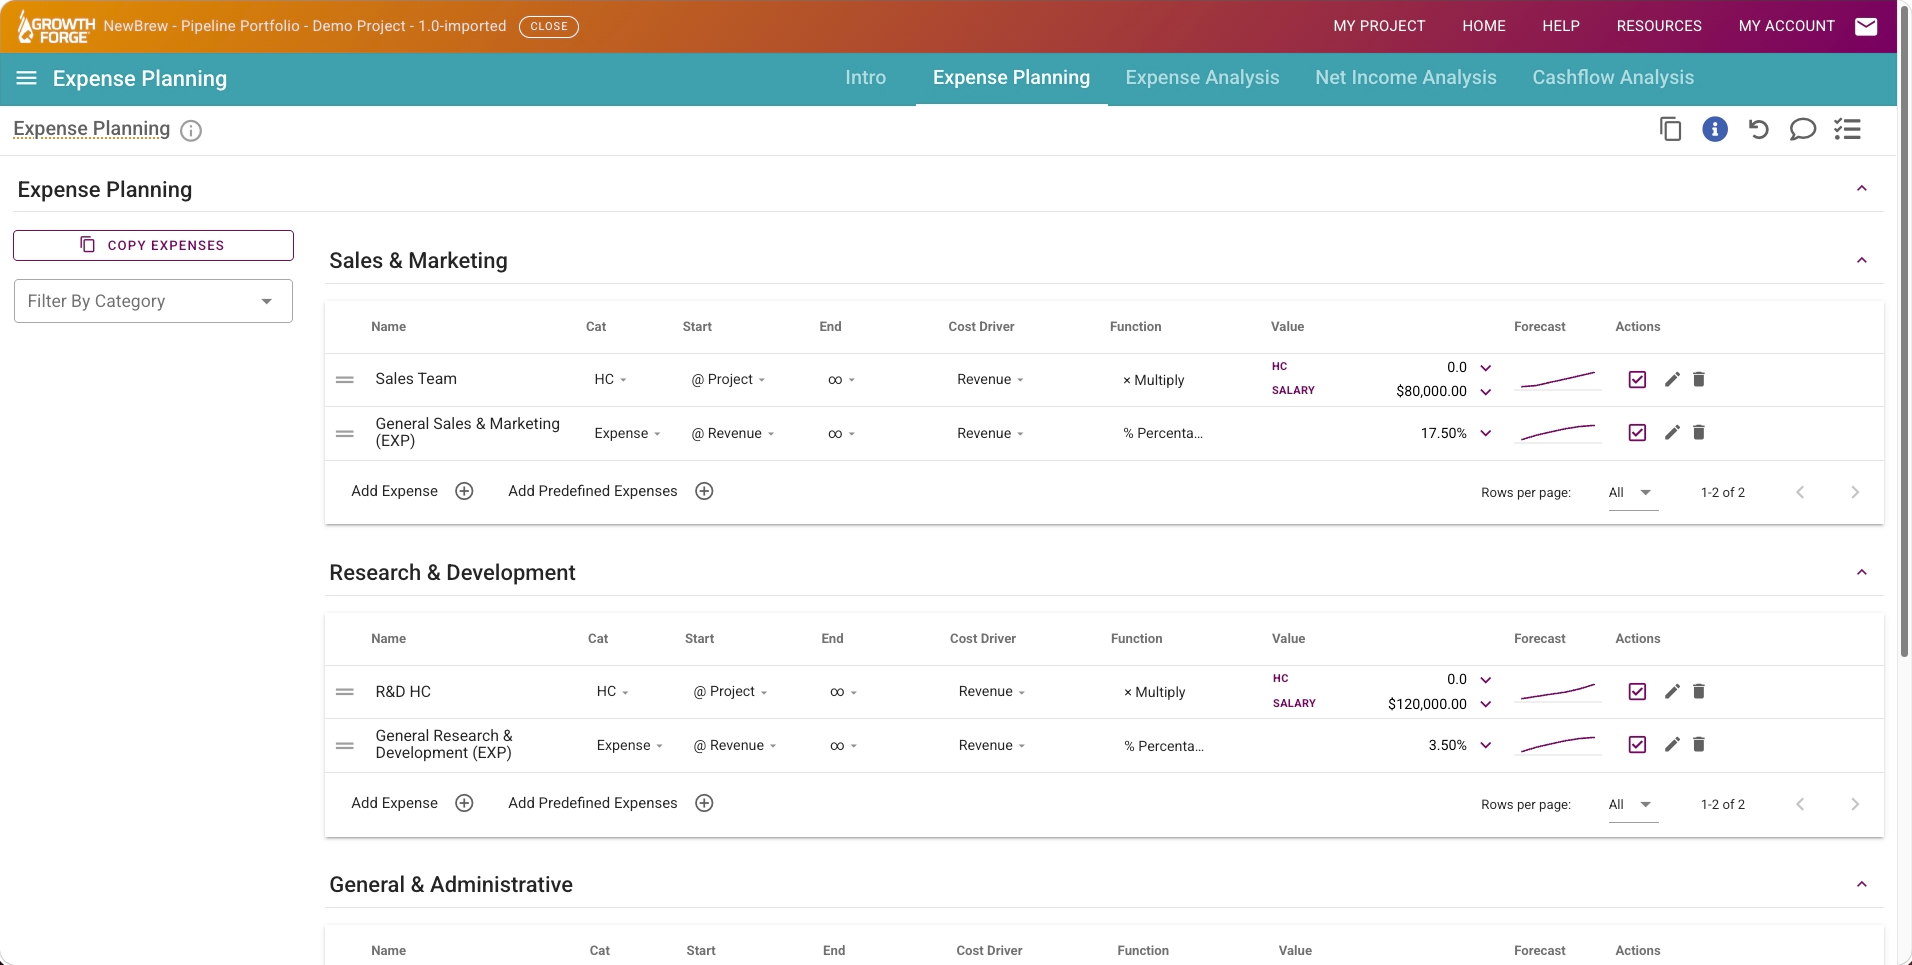Image resolution: width=1912 pixels, height=965 pixels.
Task: Collapse the Sales & Marketing section
Action: pos(1862,261)
